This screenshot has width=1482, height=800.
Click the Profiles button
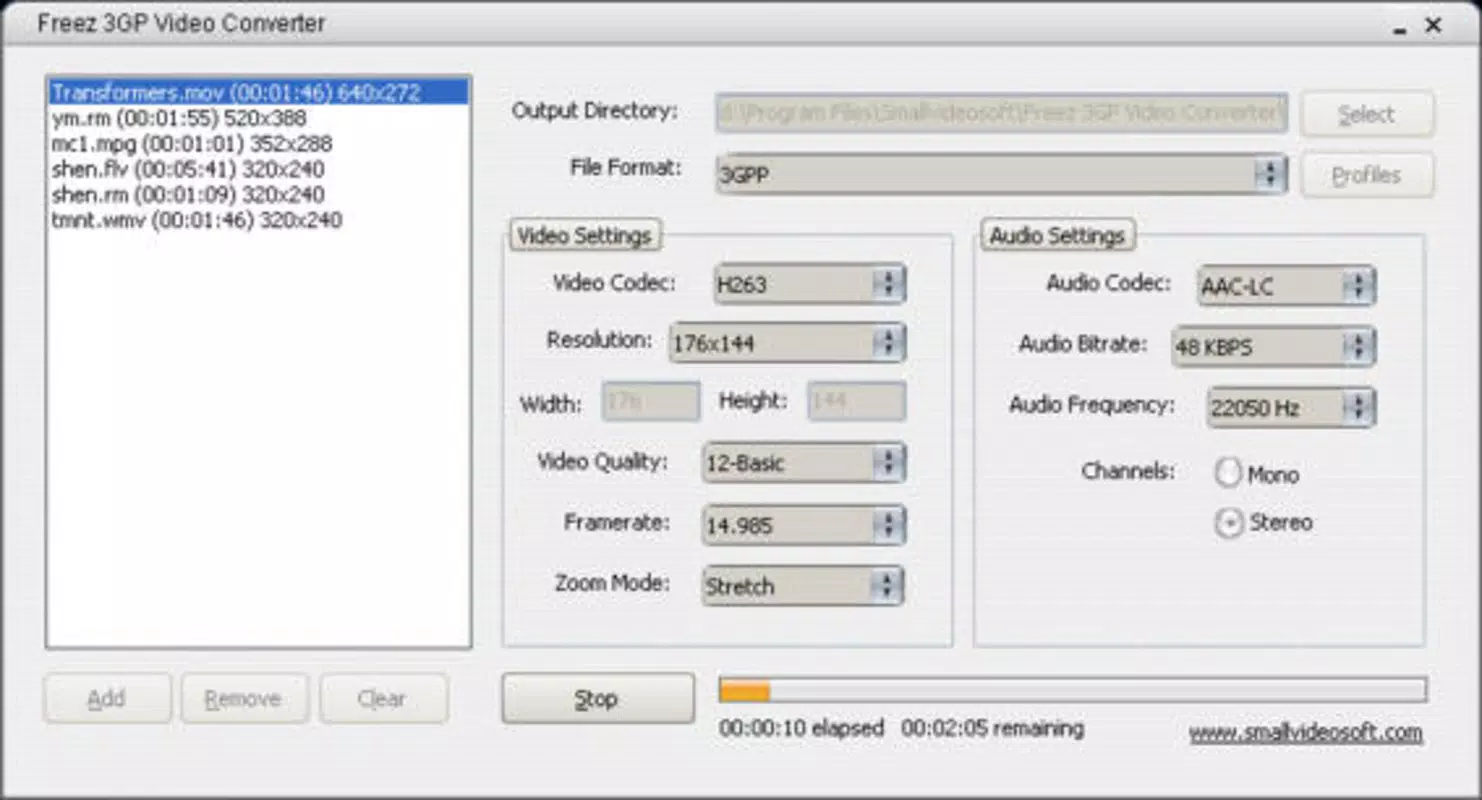point(1367,175)
